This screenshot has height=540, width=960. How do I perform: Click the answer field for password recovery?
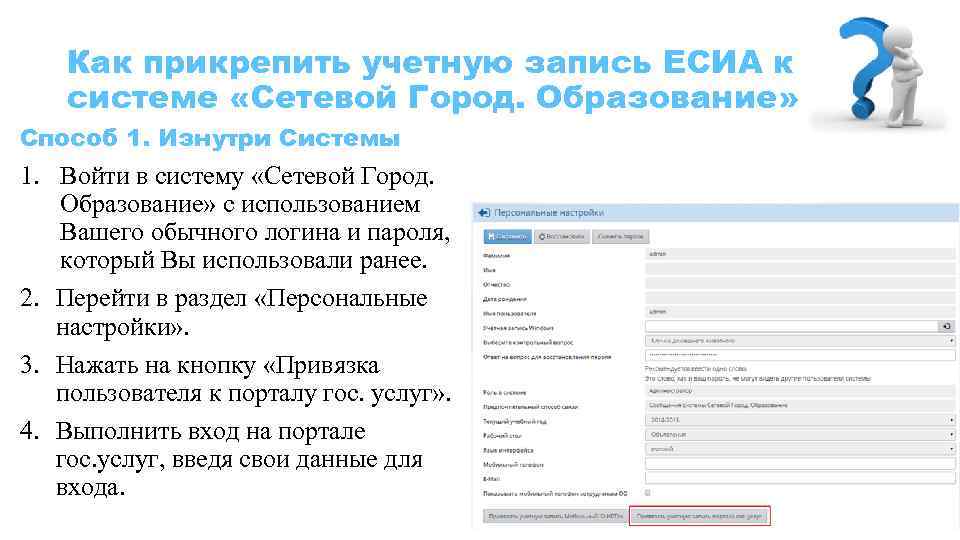(800, 355)
